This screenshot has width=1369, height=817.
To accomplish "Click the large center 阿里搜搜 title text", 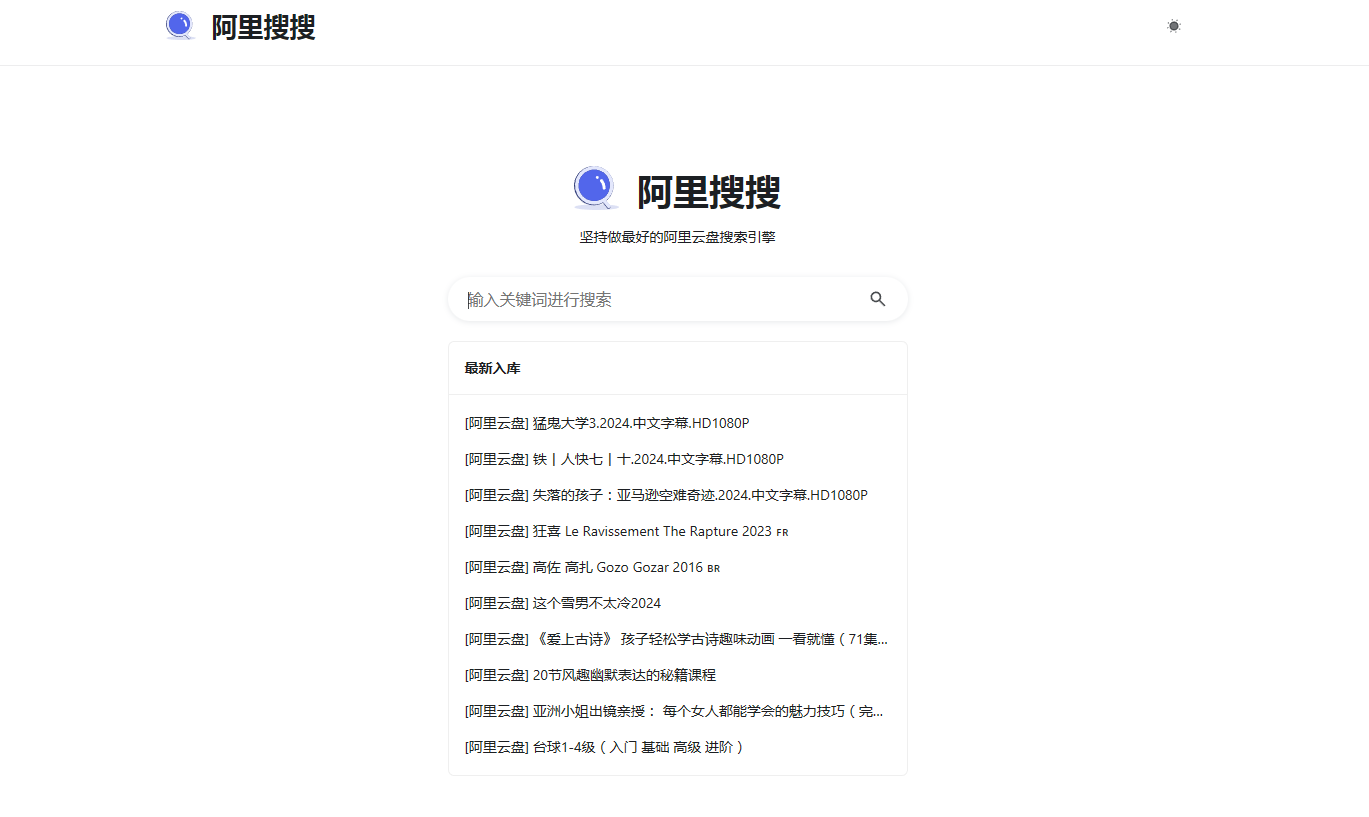I will click(x=709, y=191).
